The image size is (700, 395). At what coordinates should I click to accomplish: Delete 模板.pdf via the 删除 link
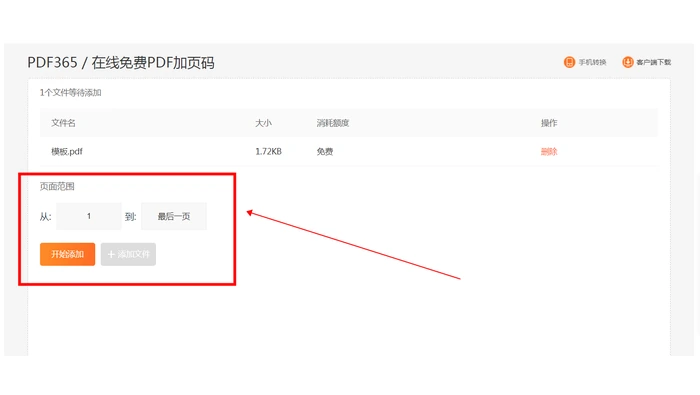(x=549, y=152)
